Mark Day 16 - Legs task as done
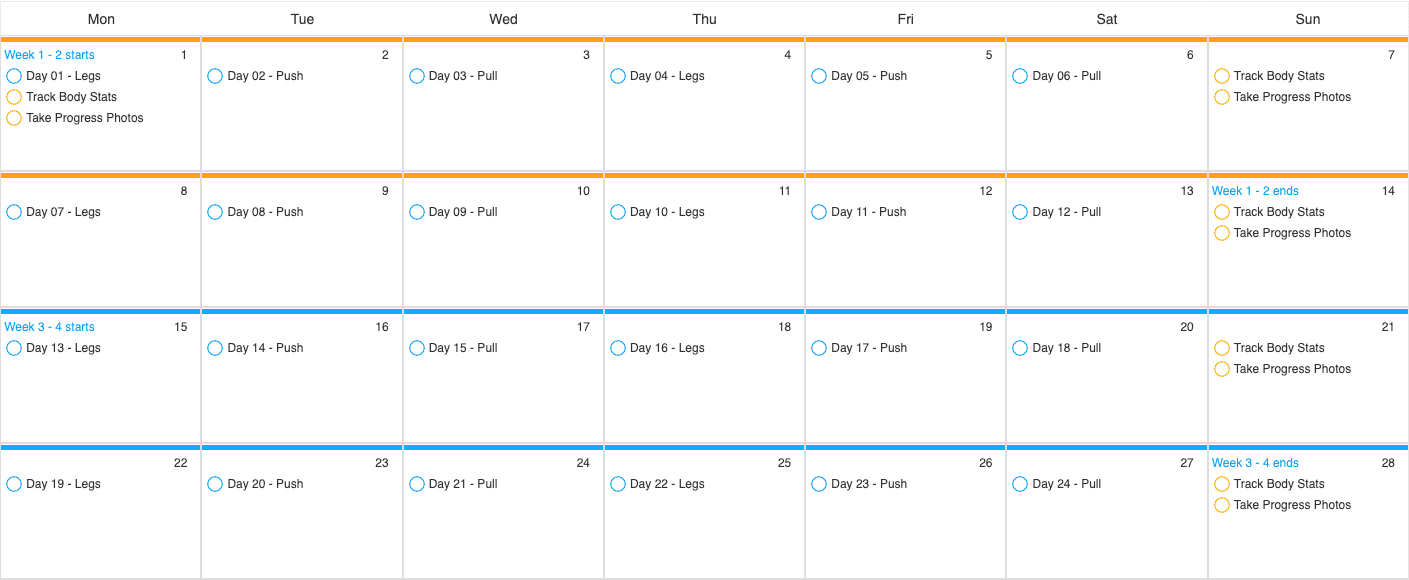 pyautogui.click(x=618, y=348)
